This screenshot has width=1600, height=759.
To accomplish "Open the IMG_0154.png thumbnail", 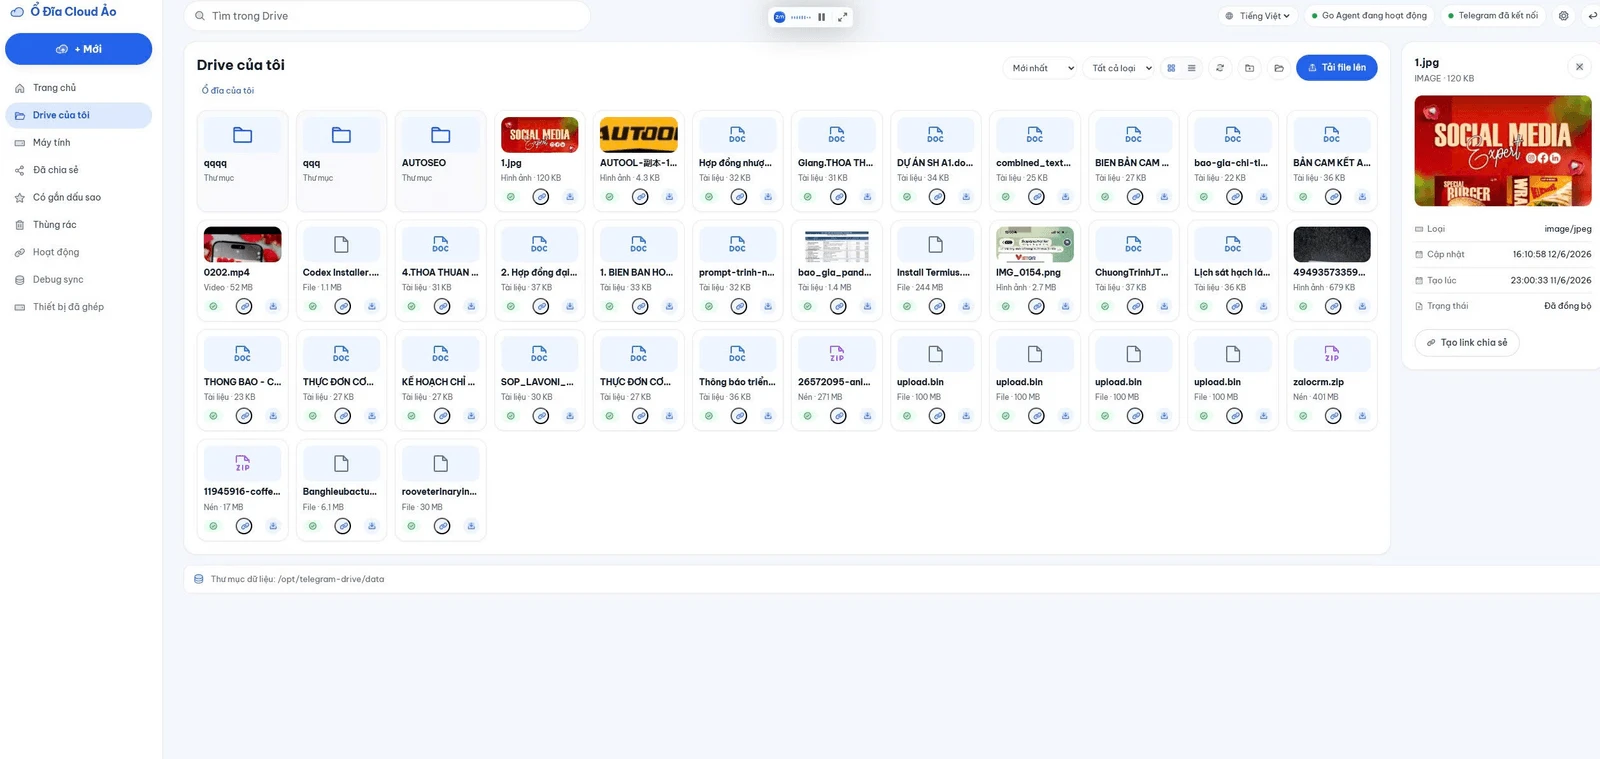I will point(1035,245).
